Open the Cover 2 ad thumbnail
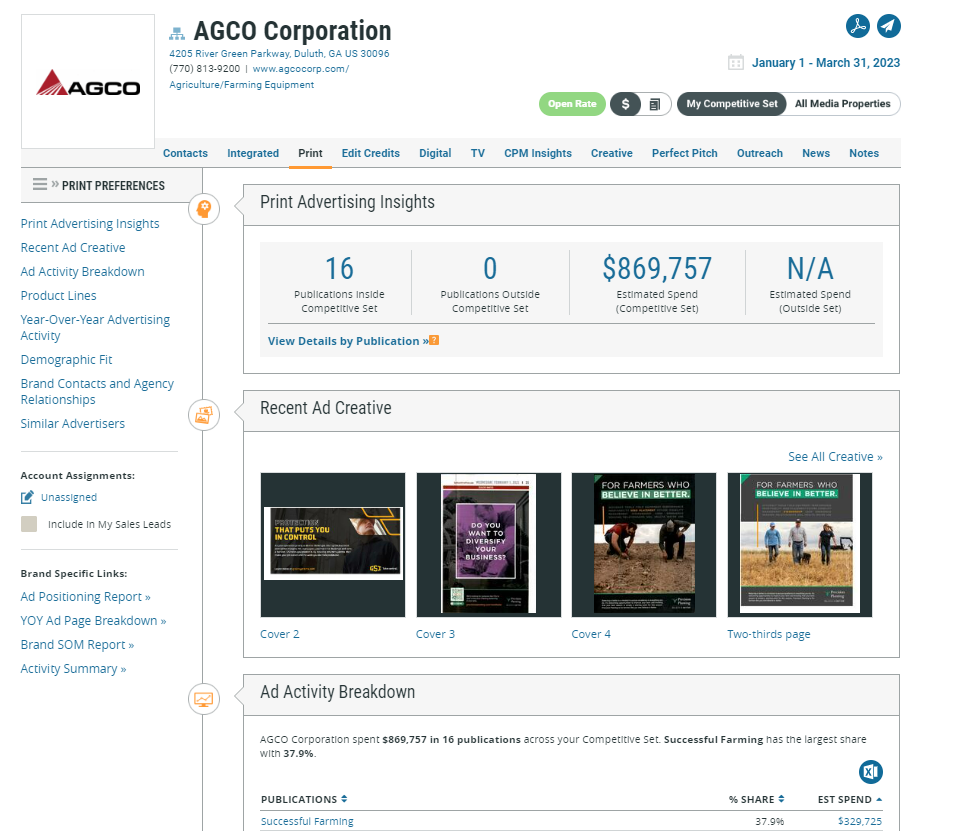 [x=333, y=545]
